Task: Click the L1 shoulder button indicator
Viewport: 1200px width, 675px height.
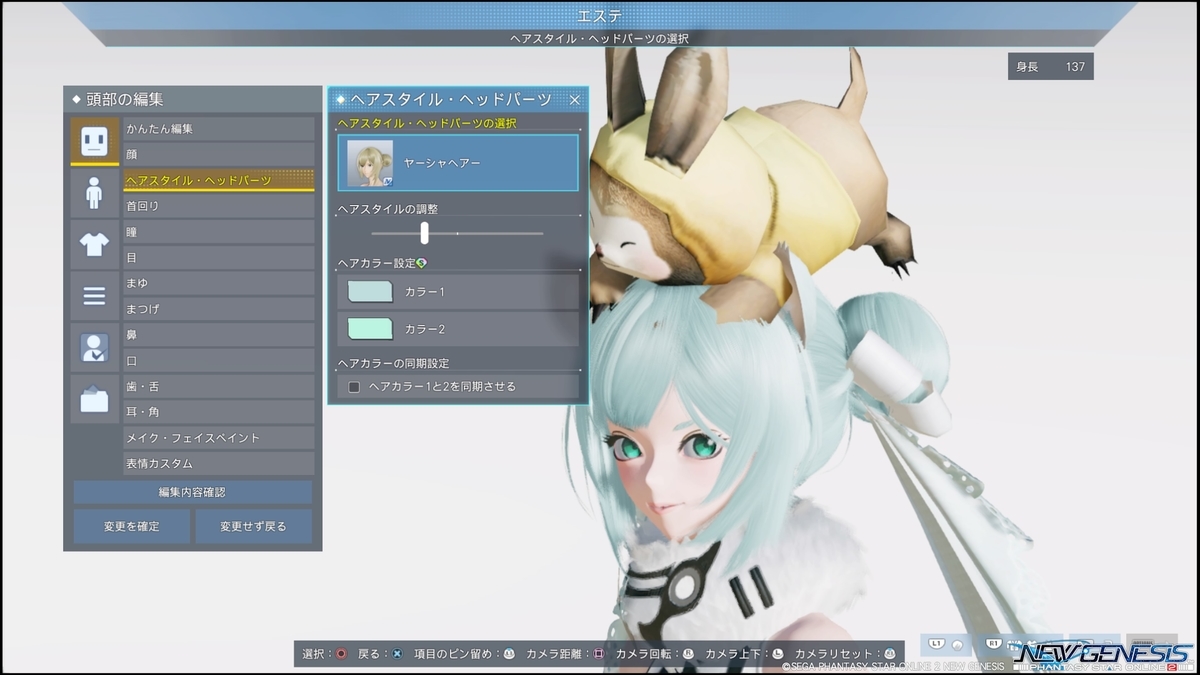Action: pos(938,645)
